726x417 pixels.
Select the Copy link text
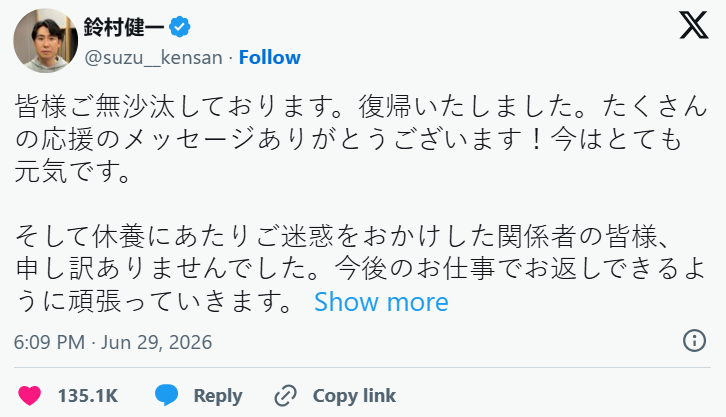pos(354,396)
